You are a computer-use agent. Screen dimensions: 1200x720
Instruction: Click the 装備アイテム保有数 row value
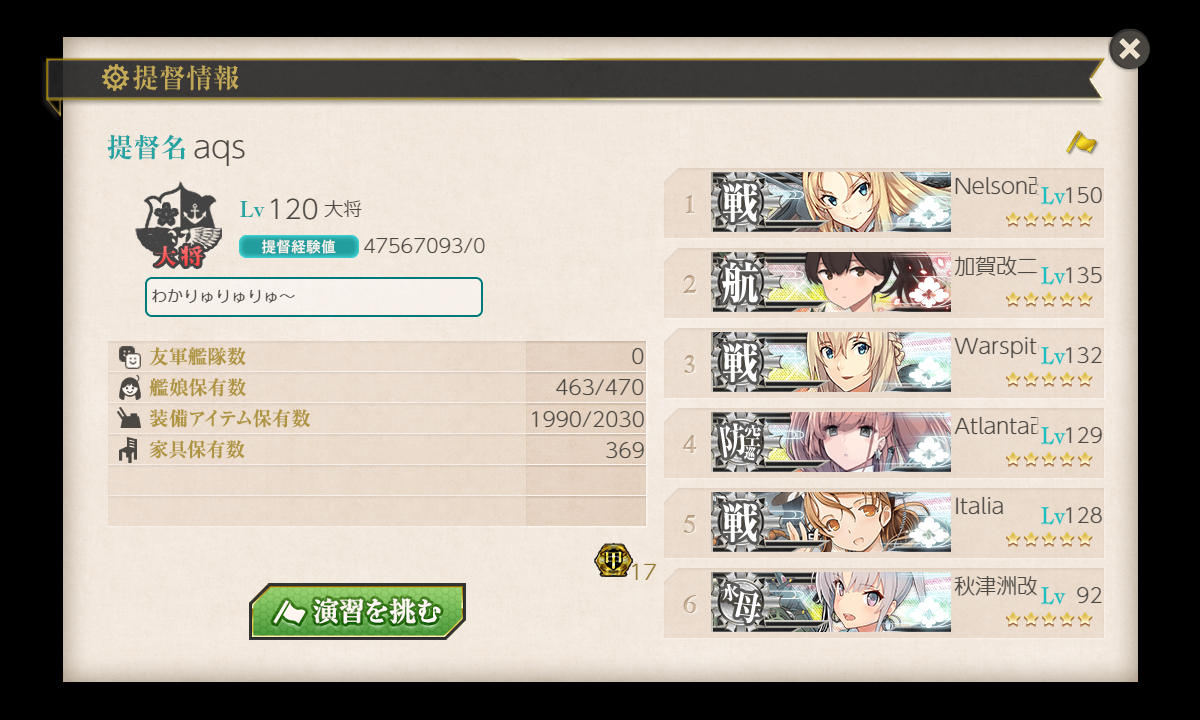587,419
